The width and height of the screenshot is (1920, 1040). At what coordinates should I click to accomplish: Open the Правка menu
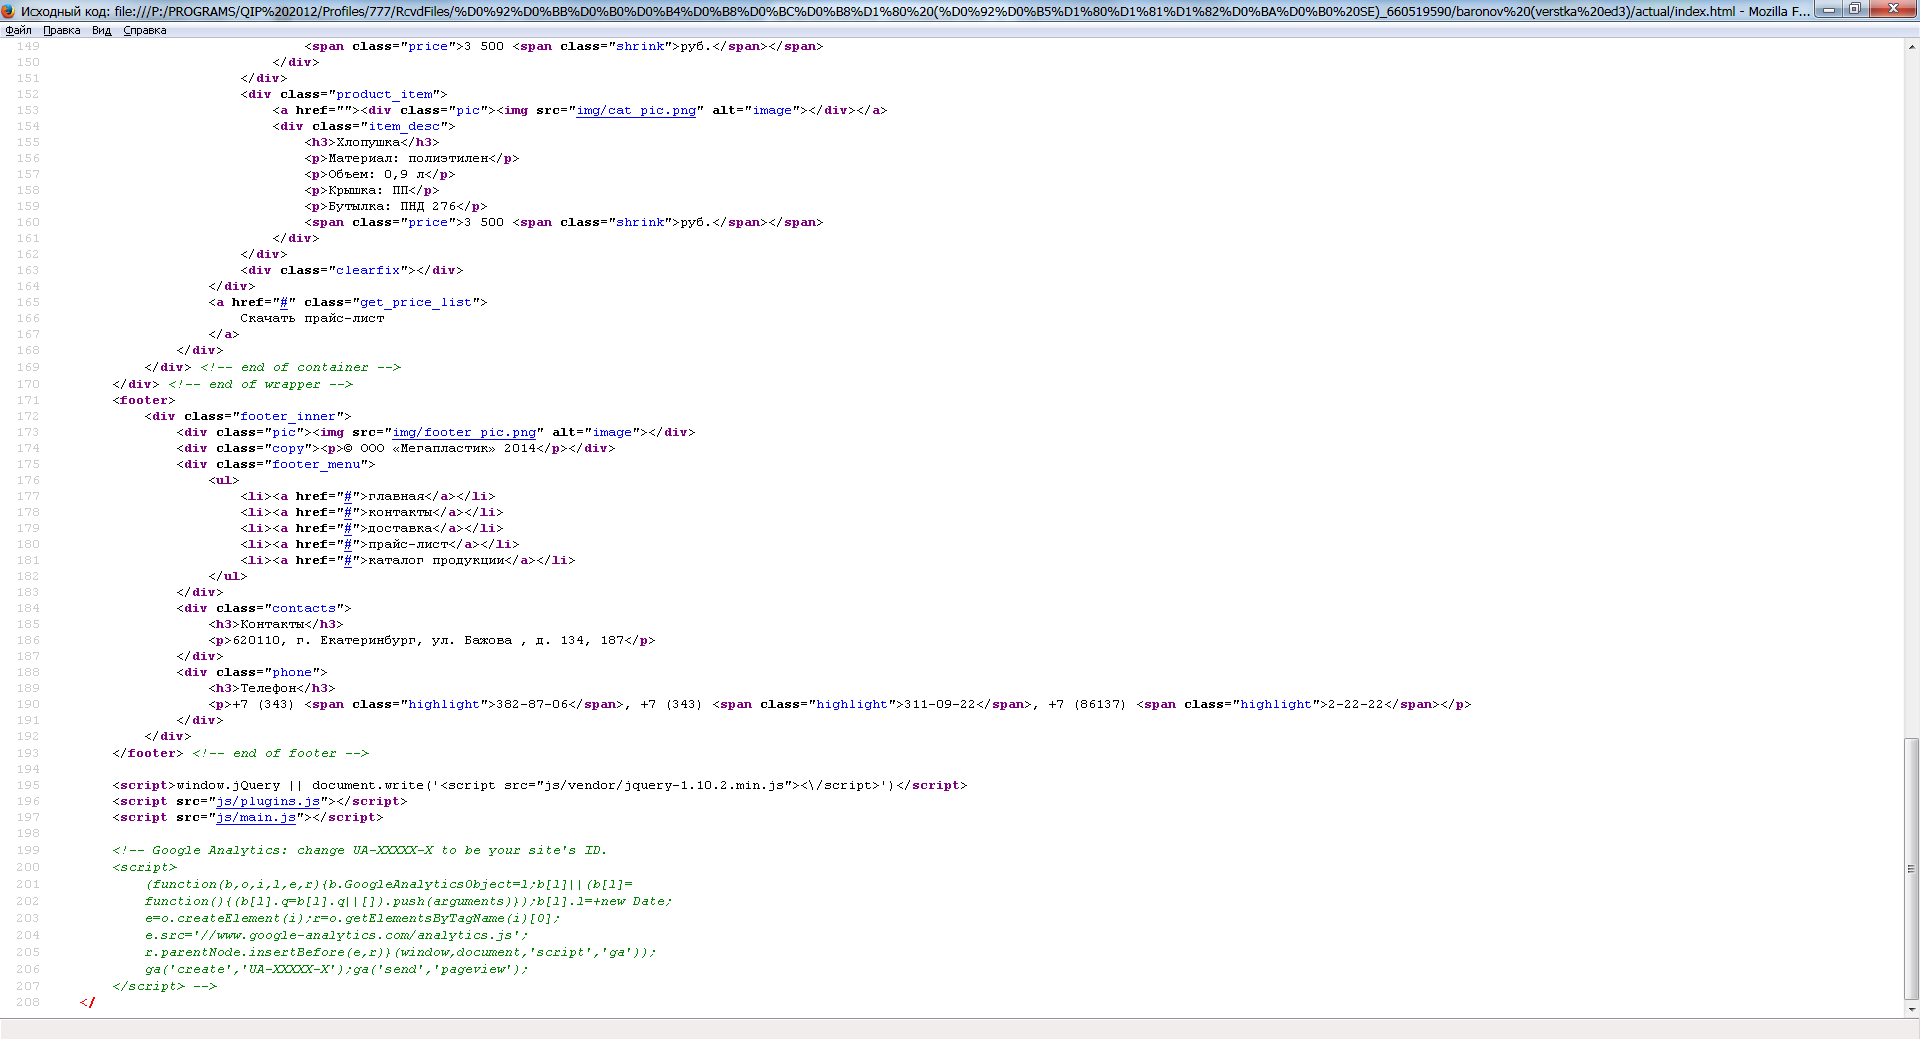pos(61,30)
